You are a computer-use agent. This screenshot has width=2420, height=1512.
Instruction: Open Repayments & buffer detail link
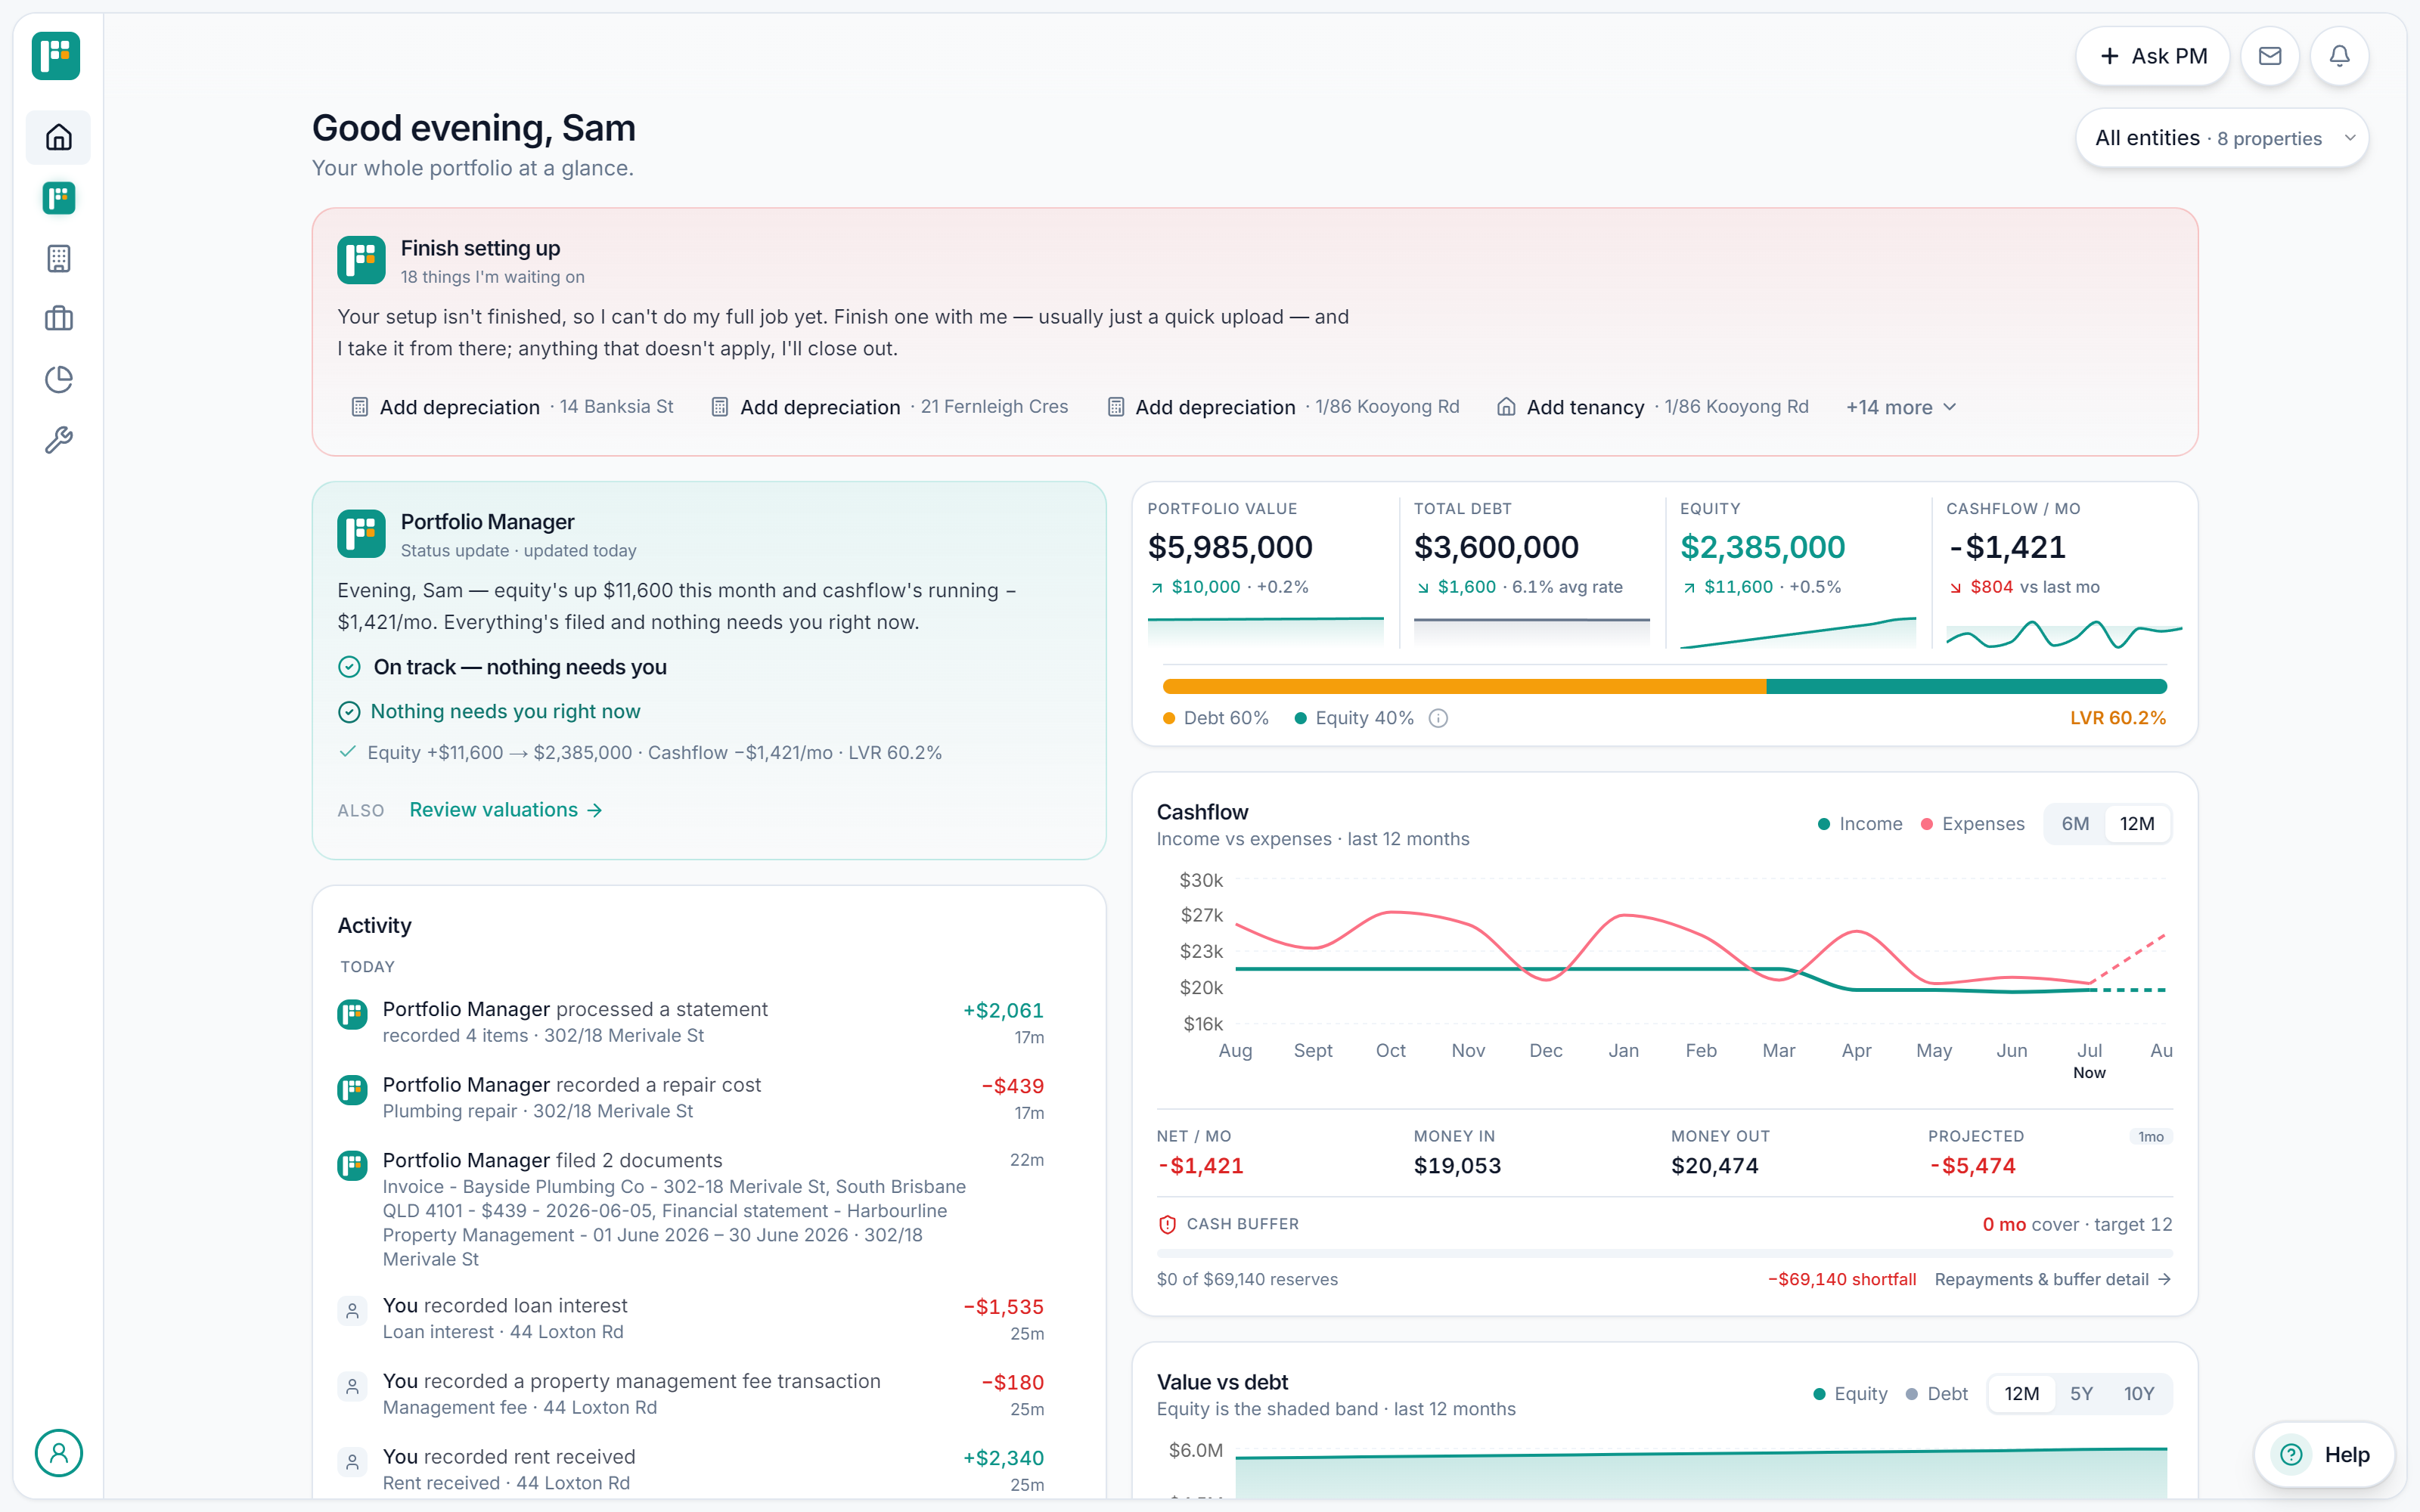(x=2053, y=1279)
